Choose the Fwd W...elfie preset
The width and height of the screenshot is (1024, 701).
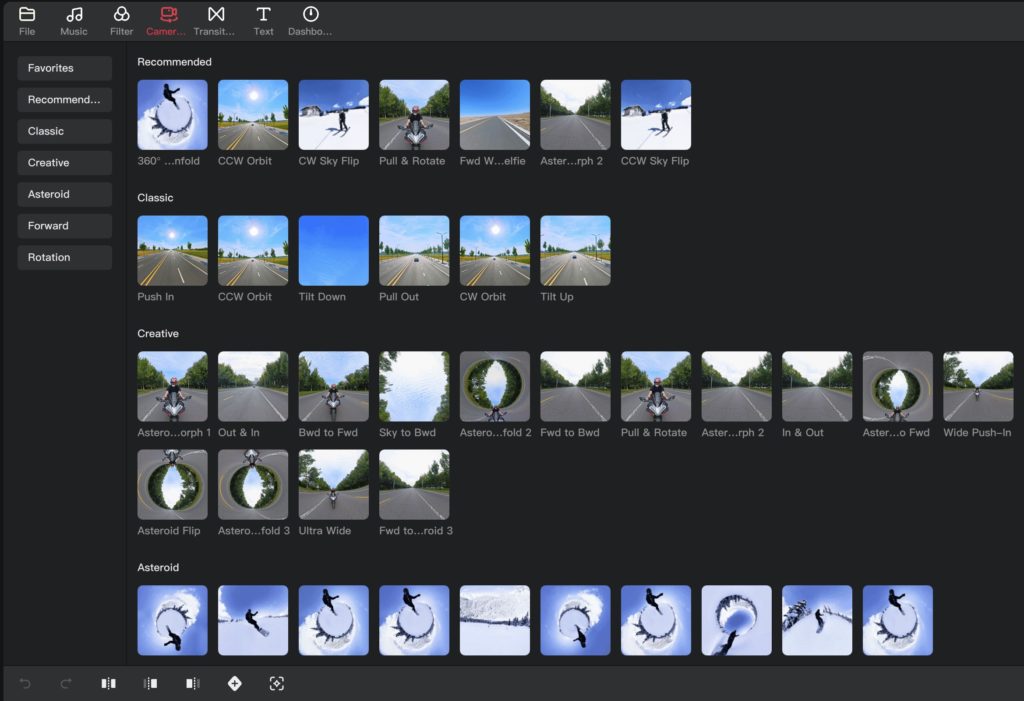tap(495, 115)
